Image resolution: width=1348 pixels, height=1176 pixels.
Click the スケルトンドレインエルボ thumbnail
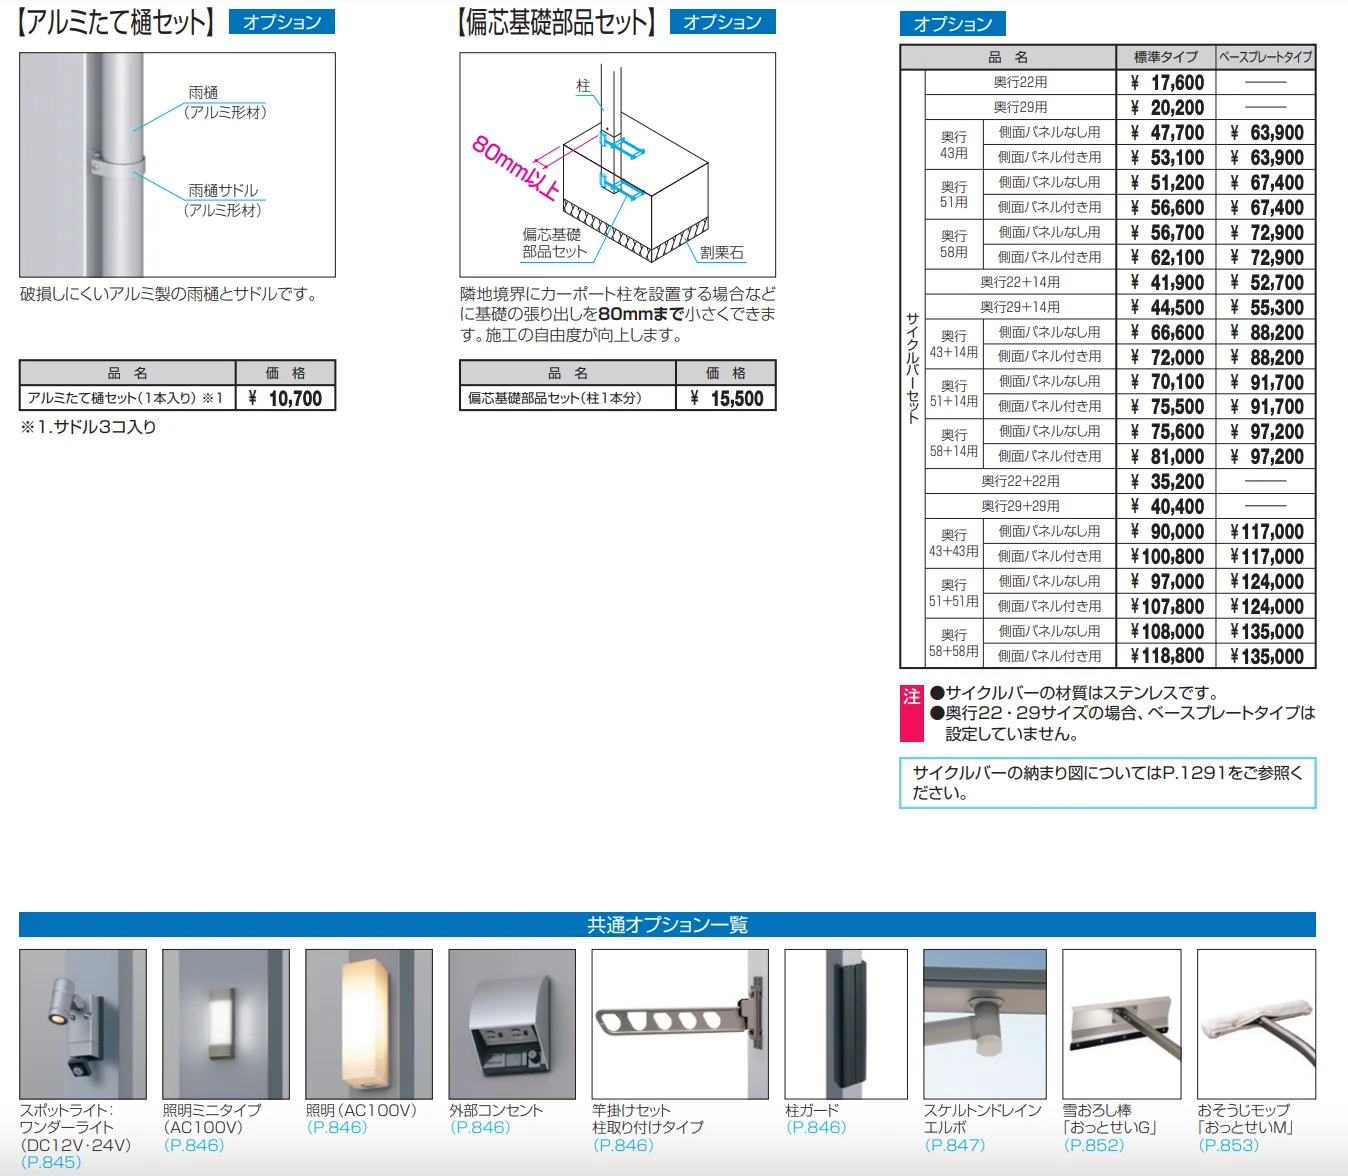coord(985,1024)
